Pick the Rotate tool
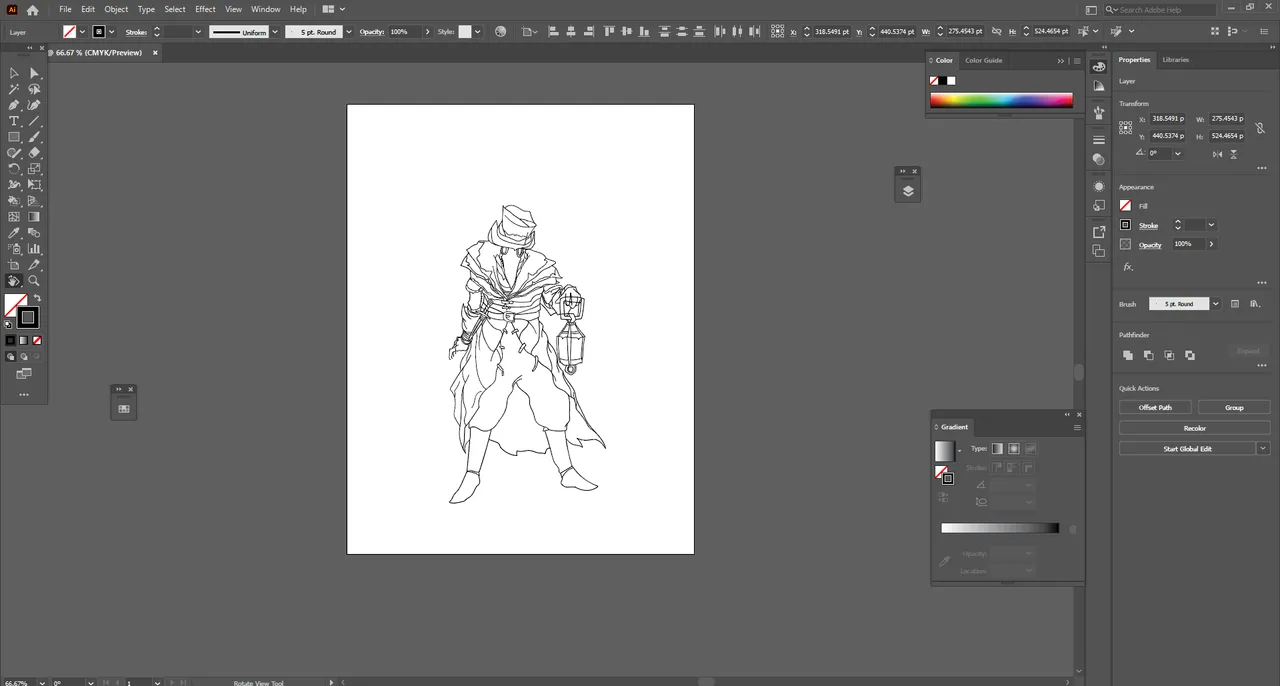 pos(14,169)
